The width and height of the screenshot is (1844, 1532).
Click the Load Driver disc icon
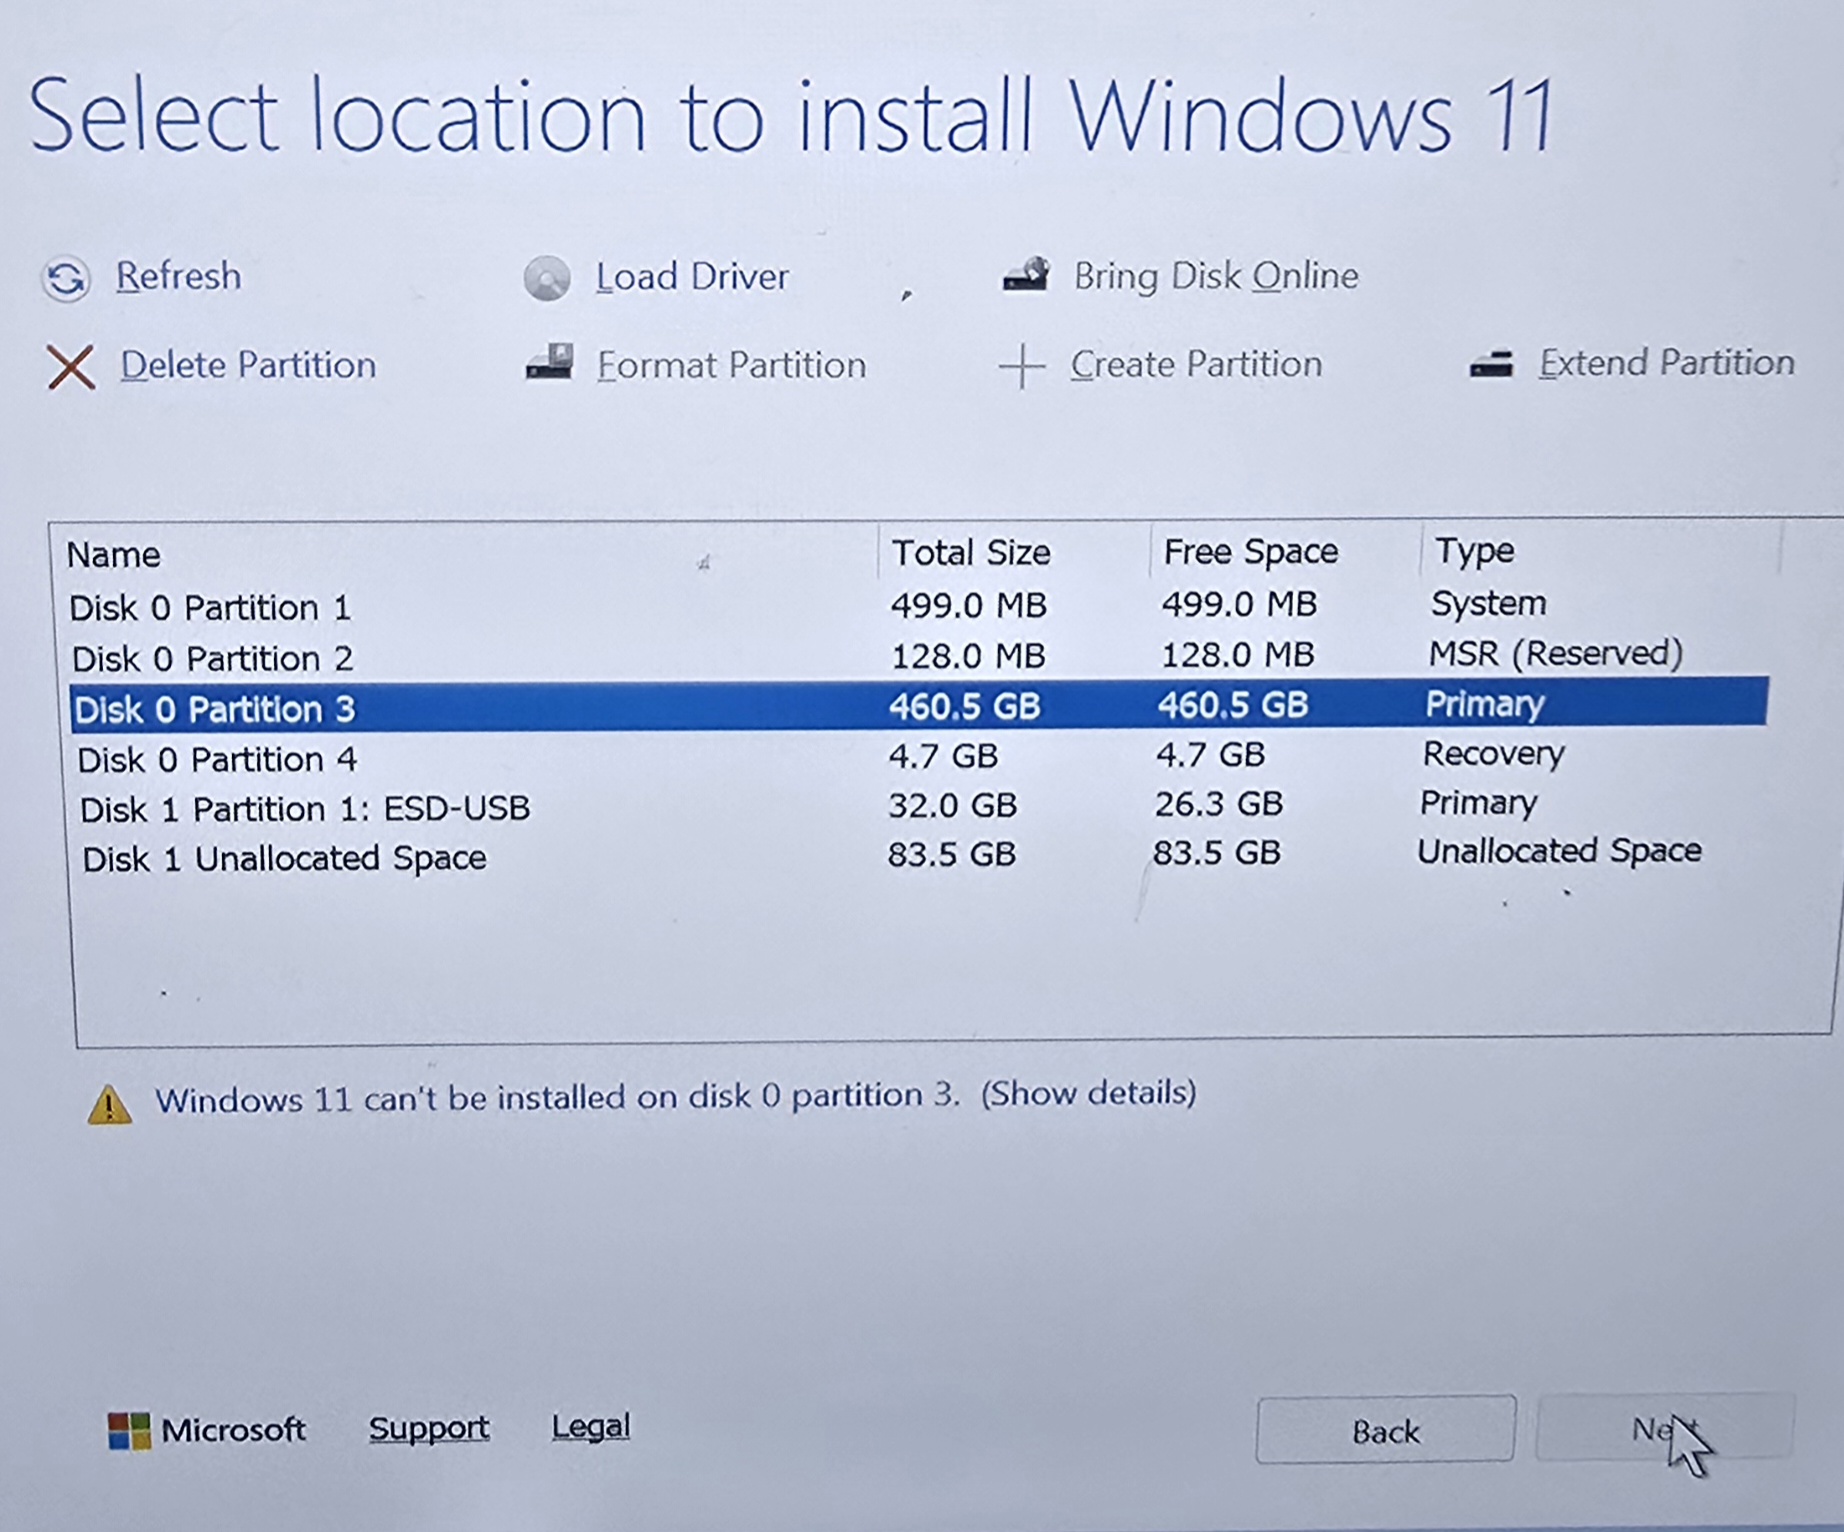click(x=547, y=279)
